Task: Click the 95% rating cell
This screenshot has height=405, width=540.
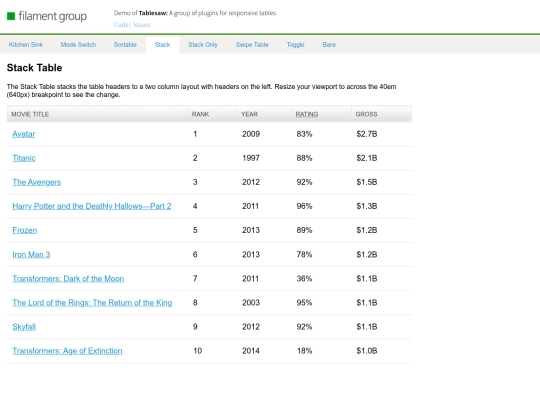Action: coord(304,303)
